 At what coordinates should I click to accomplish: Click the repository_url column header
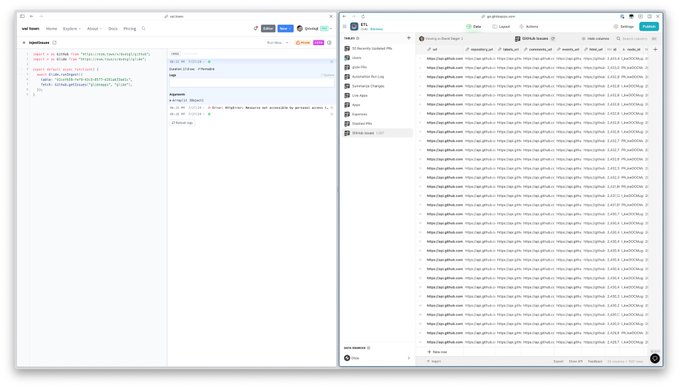click(x=480, y=49)
